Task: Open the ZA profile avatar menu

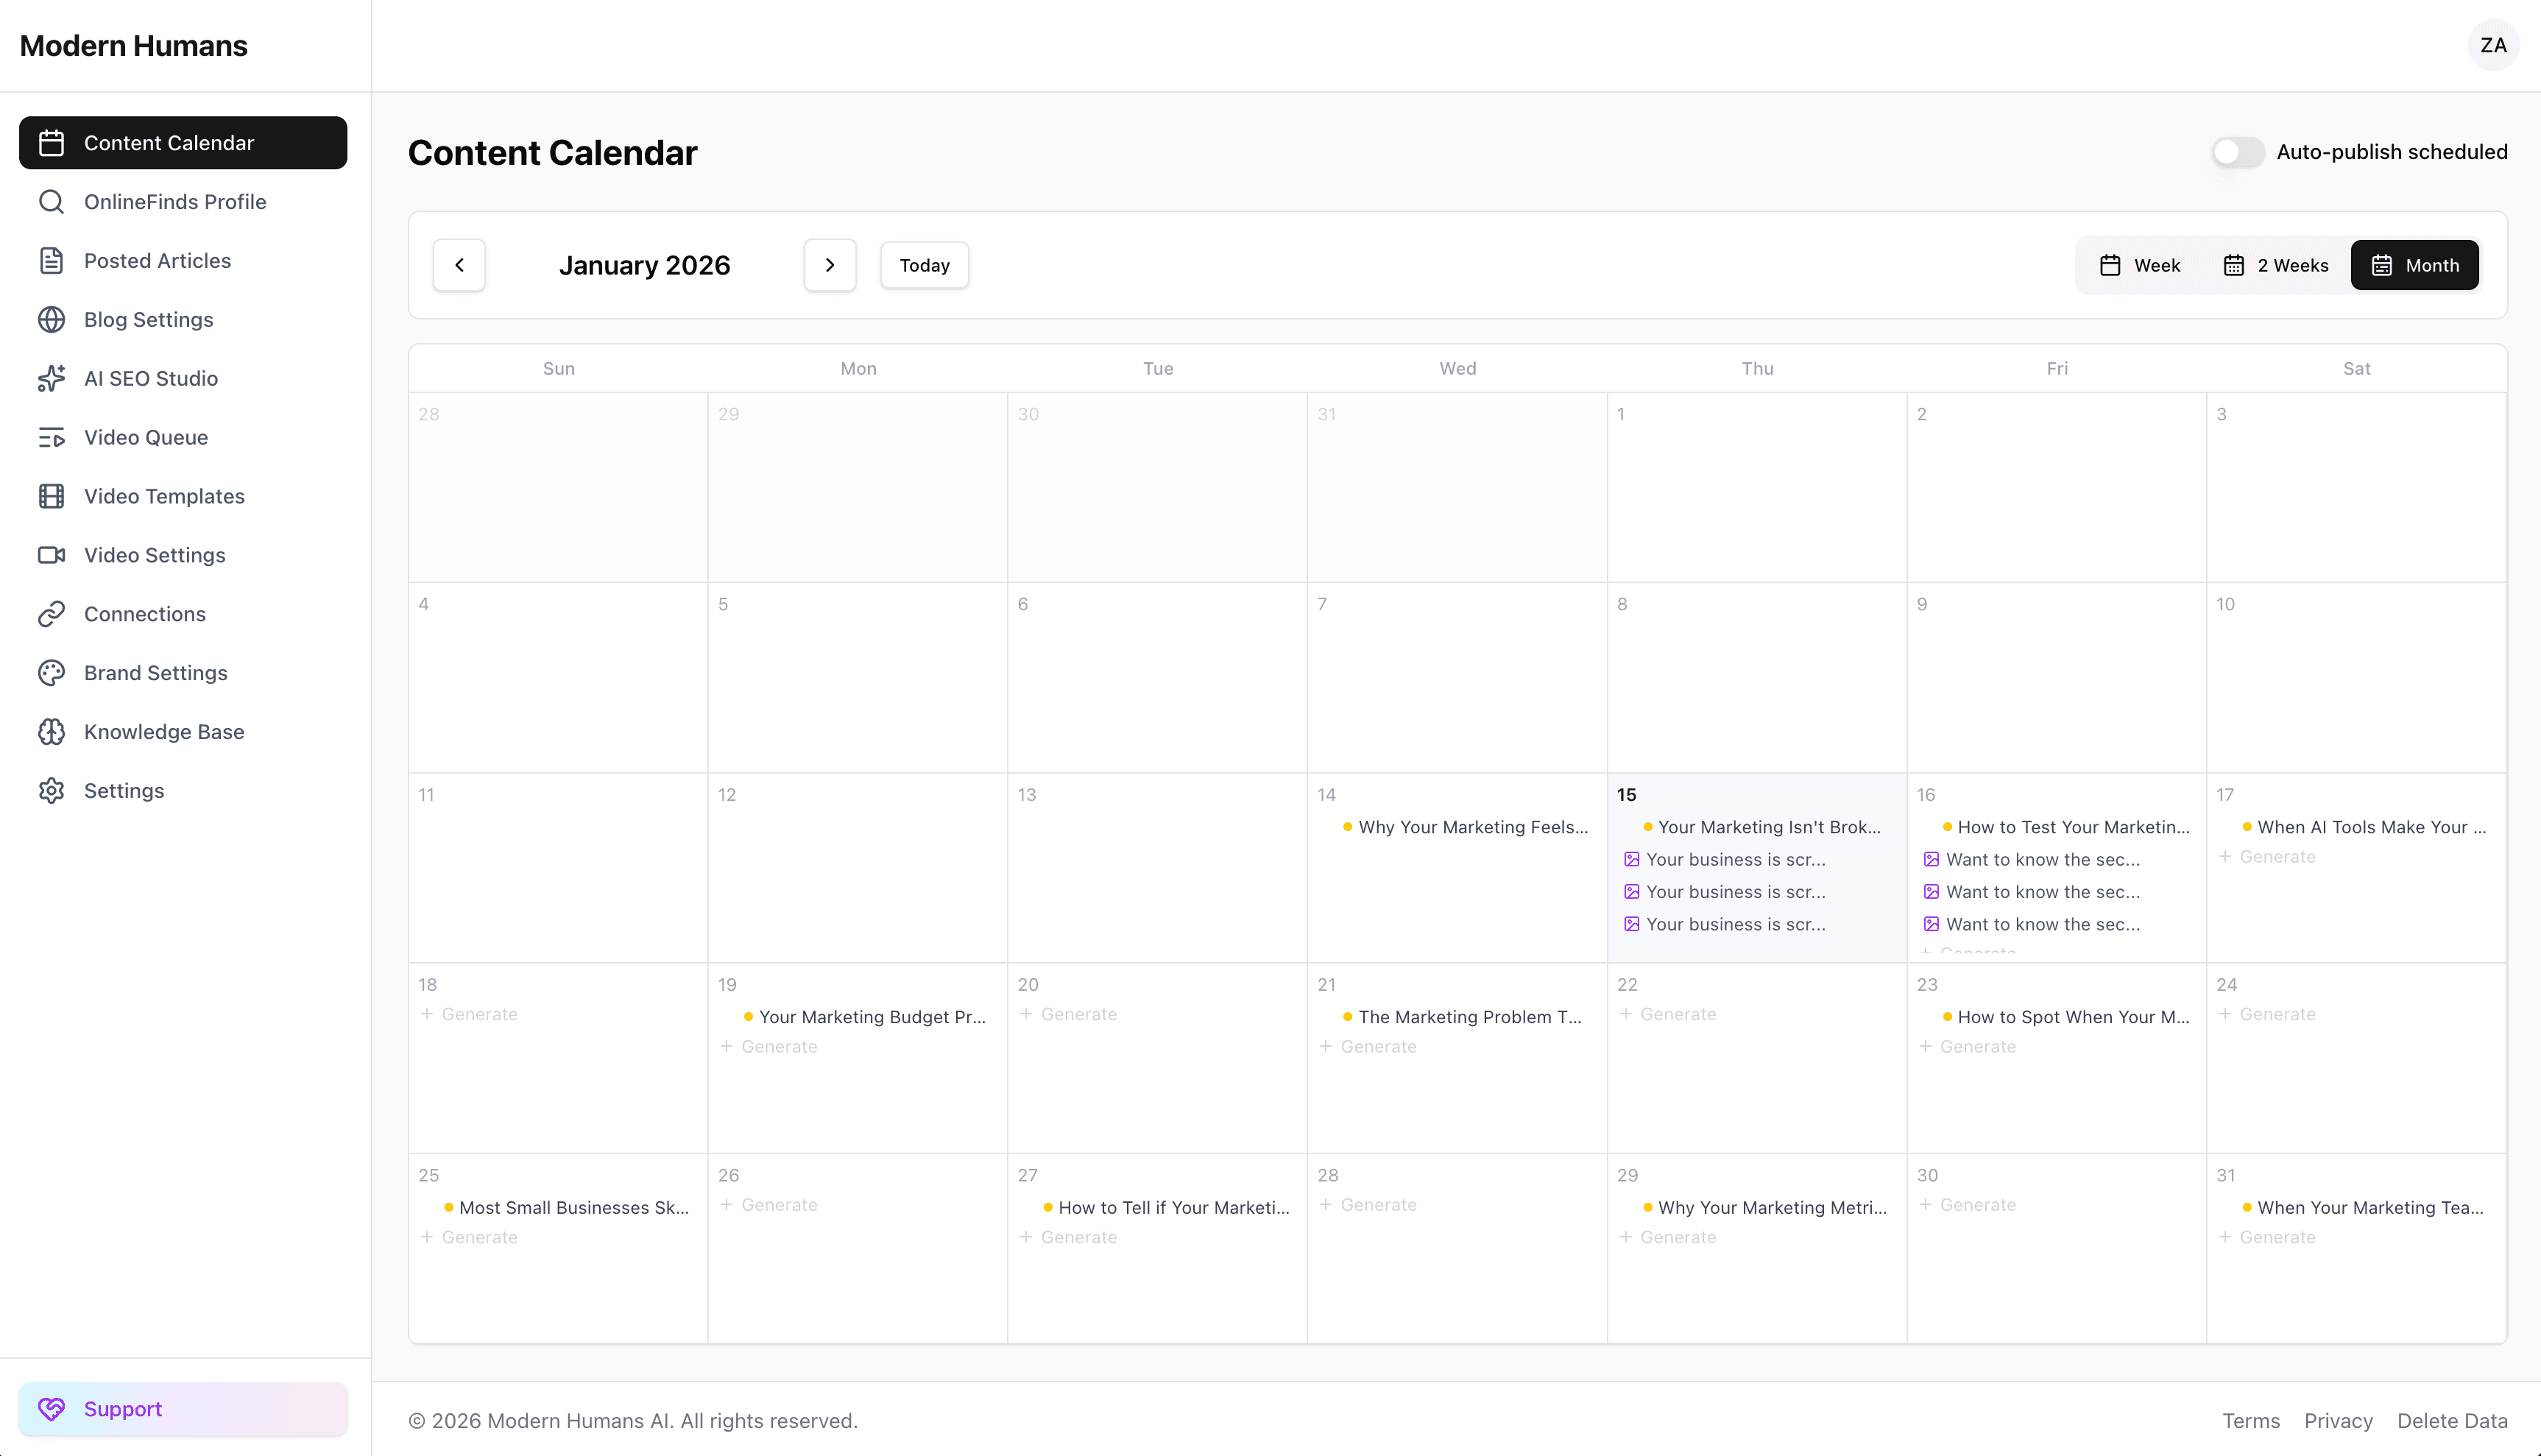Action: tap(2493, 45)
